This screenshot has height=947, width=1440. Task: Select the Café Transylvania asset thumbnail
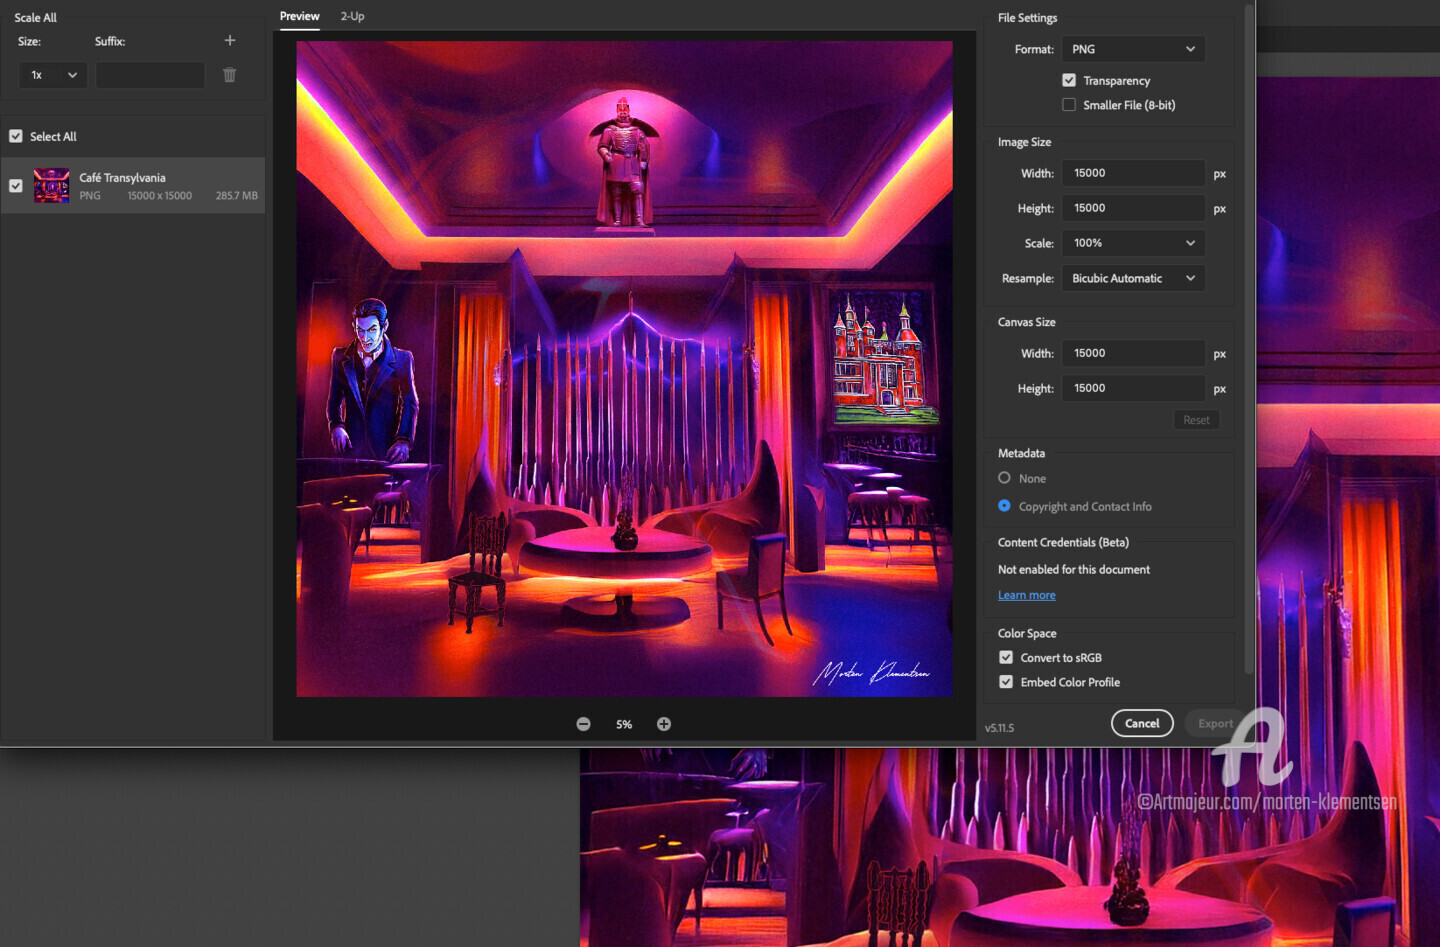point(51,186)
